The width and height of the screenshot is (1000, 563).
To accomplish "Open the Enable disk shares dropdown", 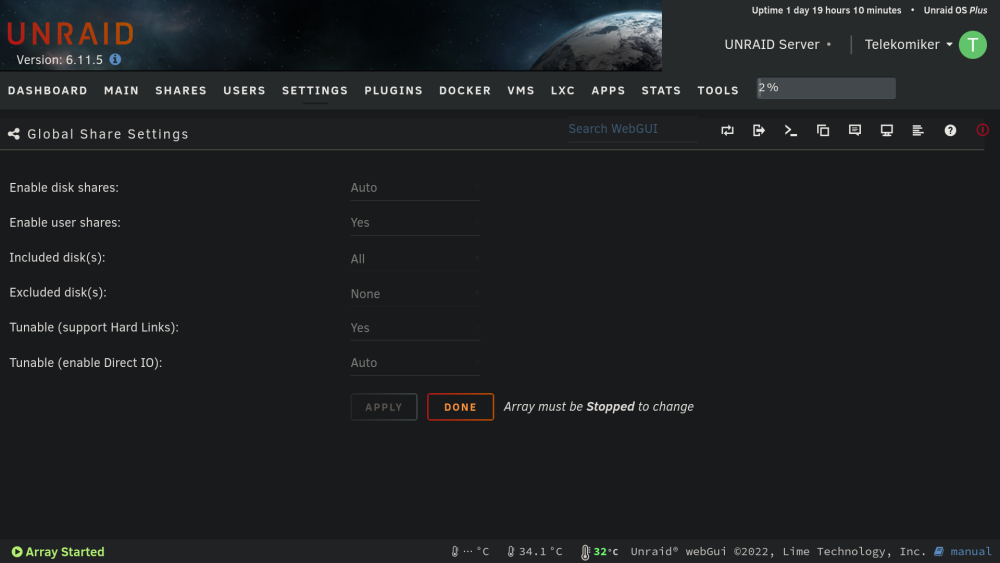I will [x=415, y=187].
